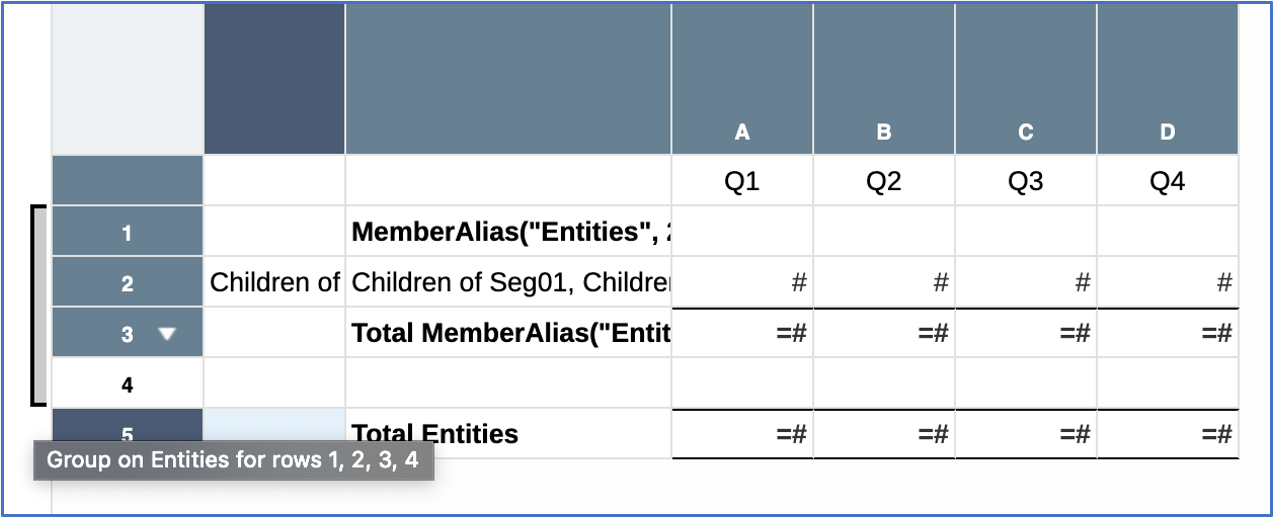The height and width of the screenshot is (518, 1274).
Task: Click the row 5 =# cell under Q1
Action: tap(742, 433)
